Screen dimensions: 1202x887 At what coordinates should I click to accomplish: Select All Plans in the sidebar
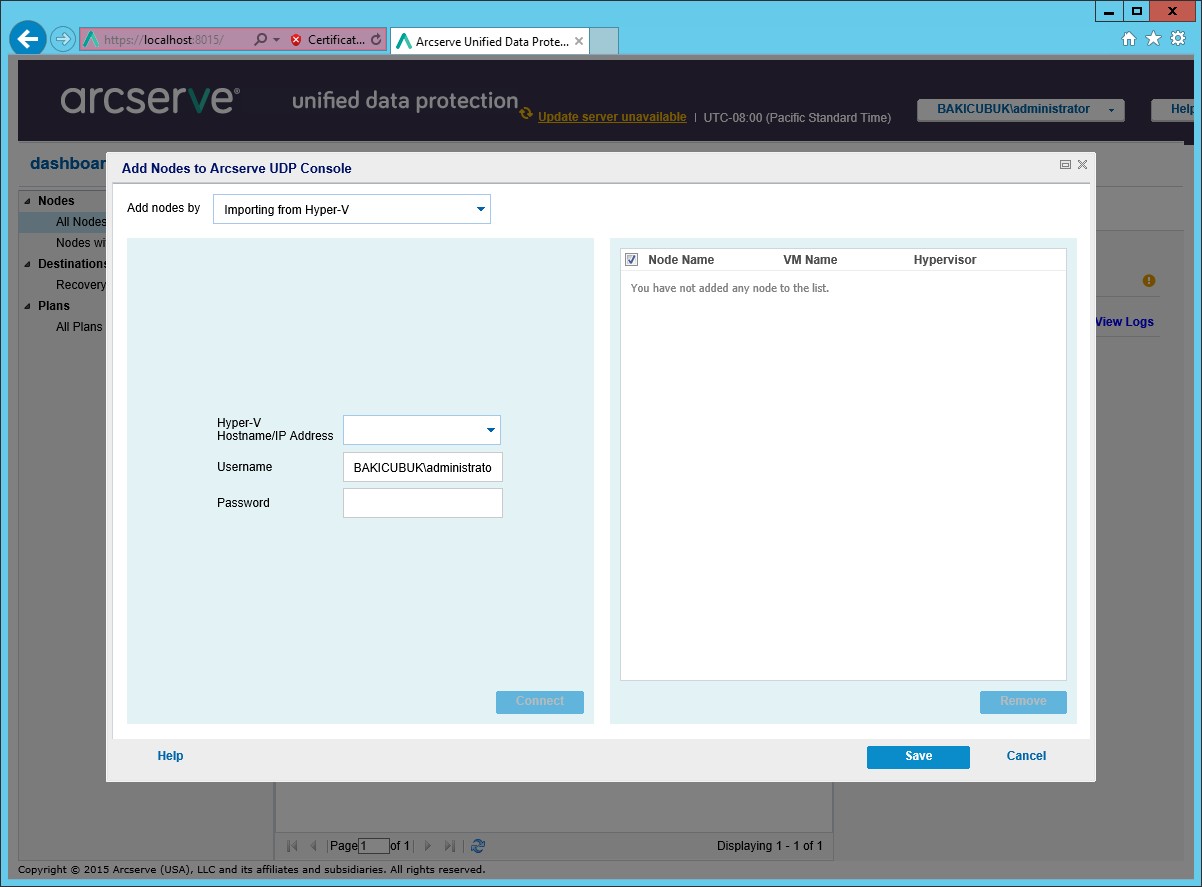point(79,327)
